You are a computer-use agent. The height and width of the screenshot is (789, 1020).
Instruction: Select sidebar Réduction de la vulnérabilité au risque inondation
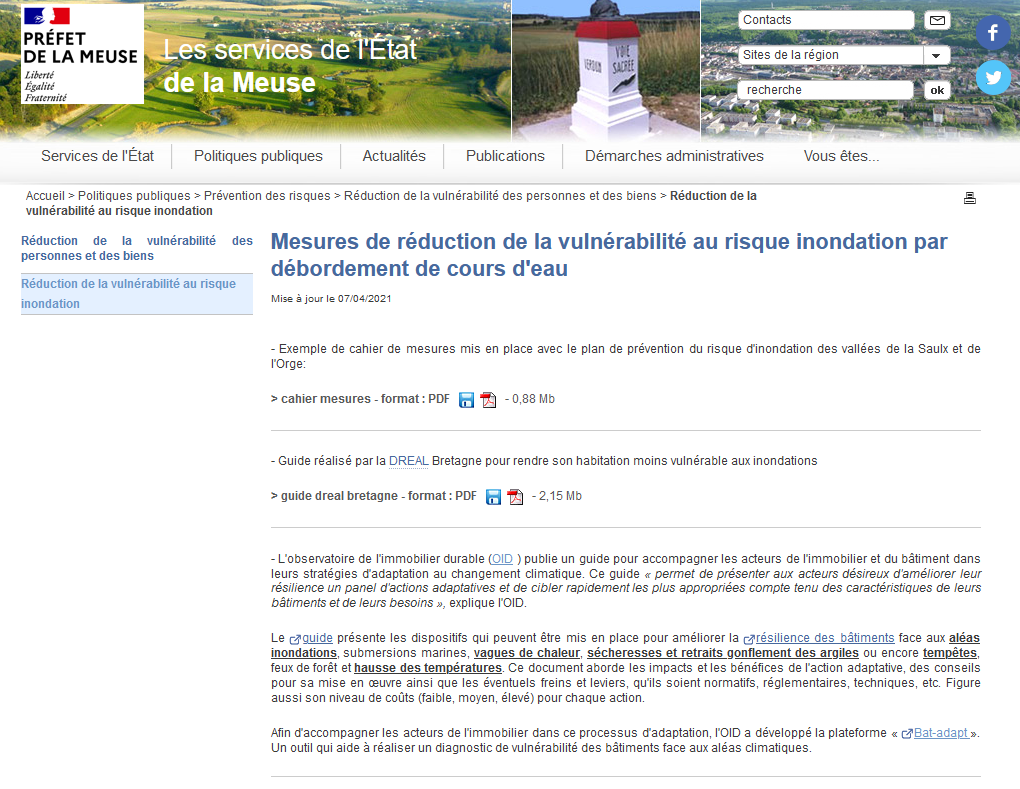pyautogui.click(x=137, y=294)
